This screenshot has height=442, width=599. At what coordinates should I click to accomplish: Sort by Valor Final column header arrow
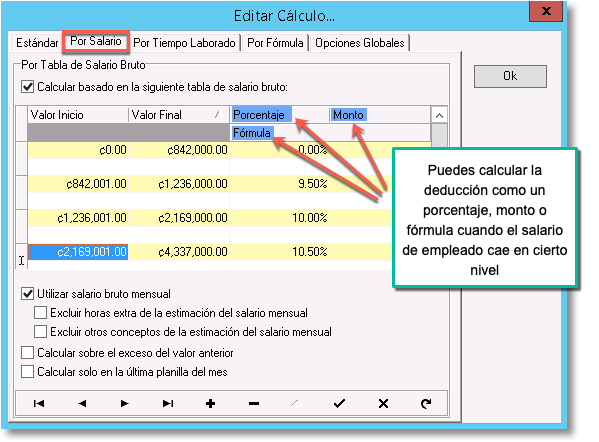click(218, 114)
